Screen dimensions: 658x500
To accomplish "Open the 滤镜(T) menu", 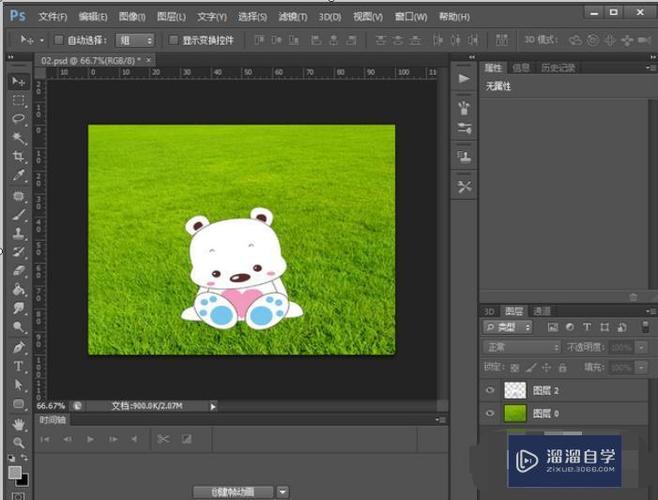I will [293, 17].
